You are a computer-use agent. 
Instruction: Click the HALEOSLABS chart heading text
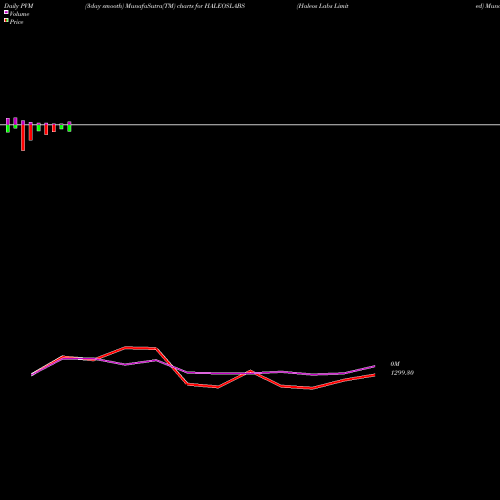pos(165,6)
